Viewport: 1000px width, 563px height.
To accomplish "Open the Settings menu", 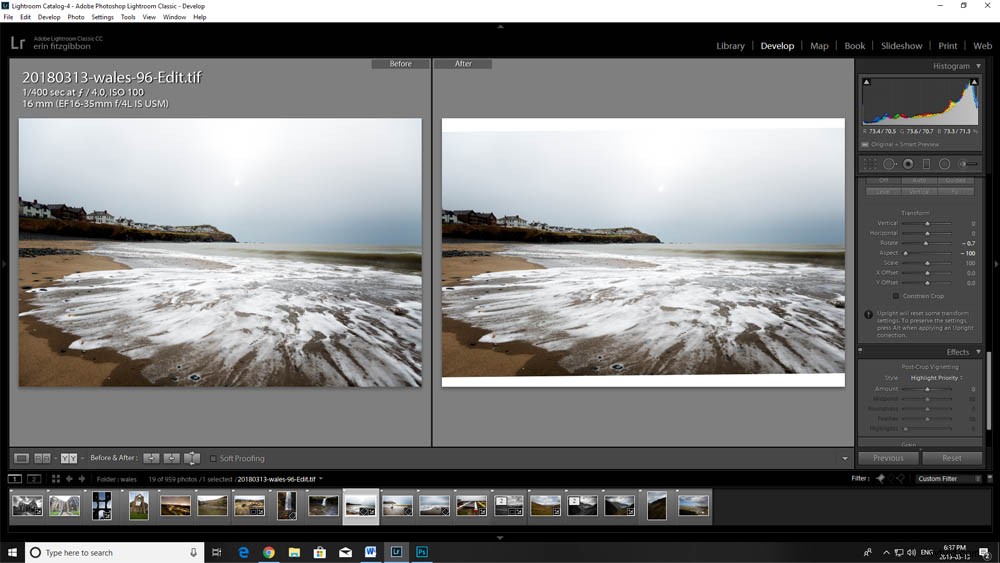I will [x=102, y=17].
